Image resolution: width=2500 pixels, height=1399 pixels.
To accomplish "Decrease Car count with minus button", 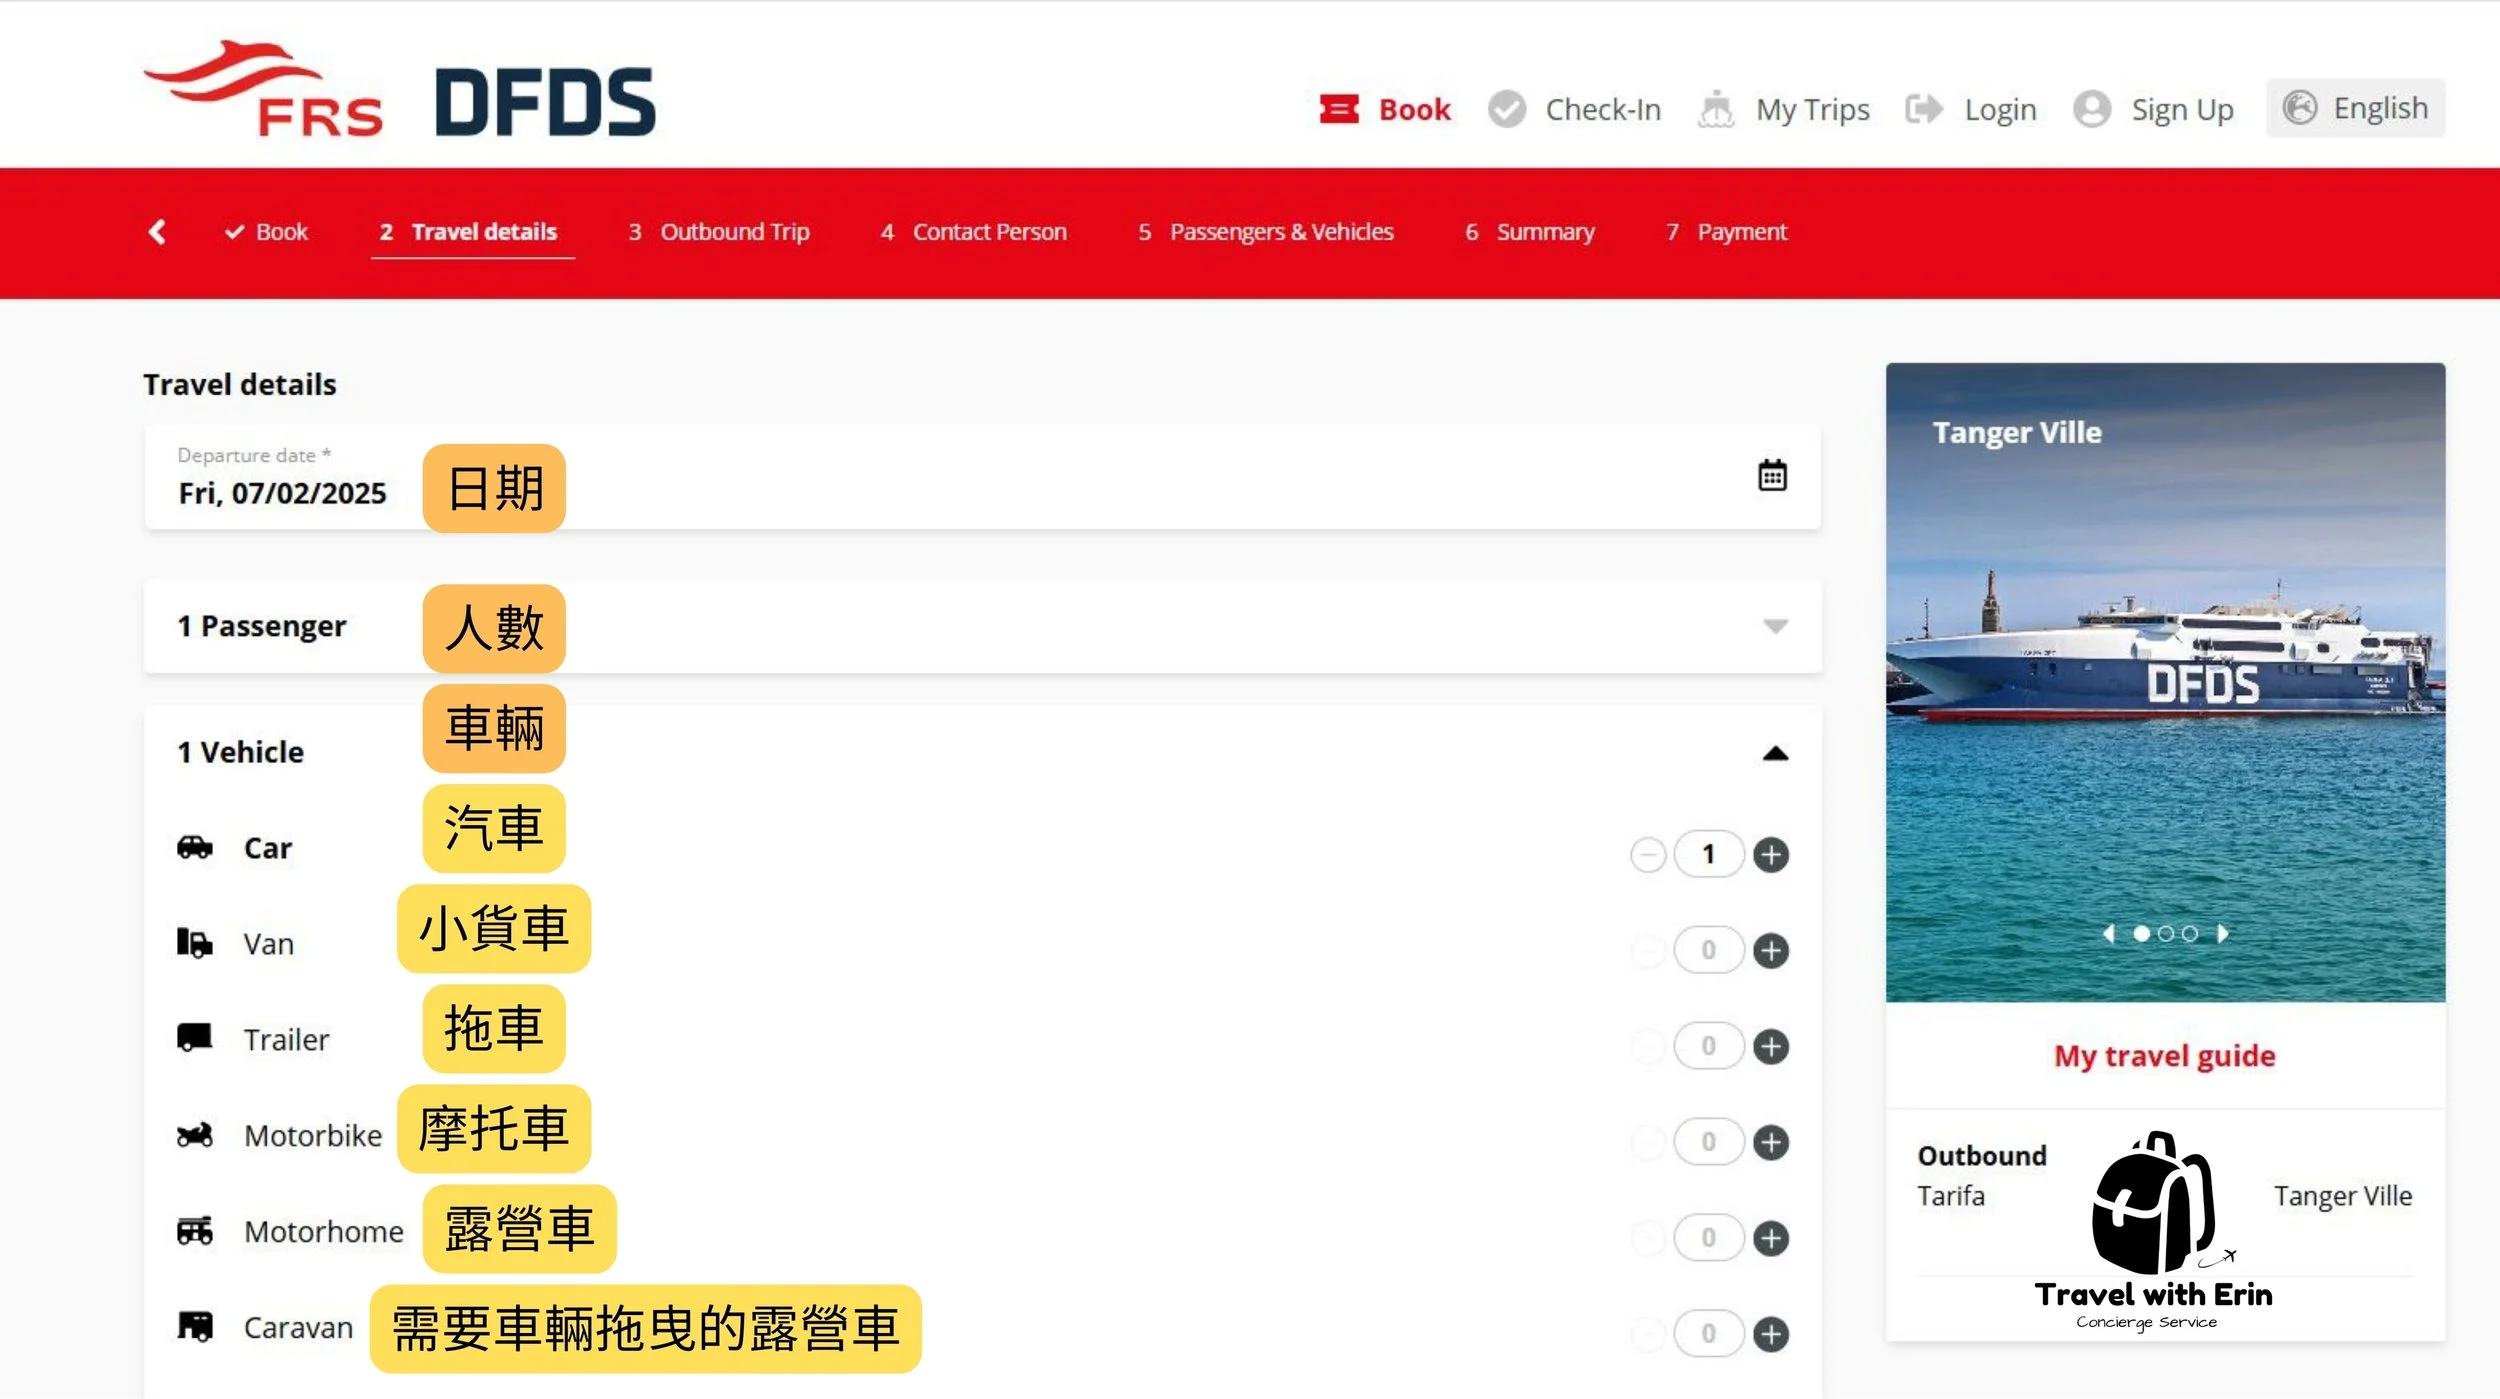I will pos(1647,855).
